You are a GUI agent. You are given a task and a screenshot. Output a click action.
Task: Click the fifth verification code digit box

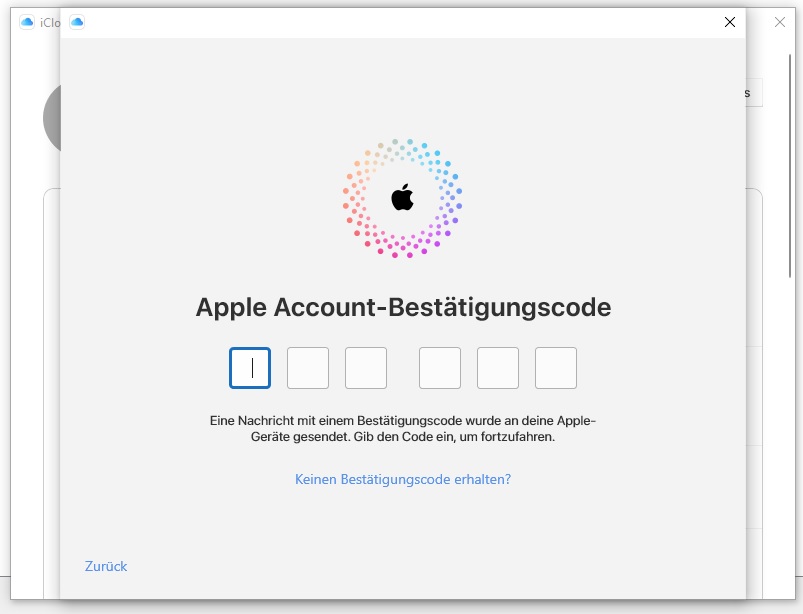pyautogui.click(x=498, y=368)
